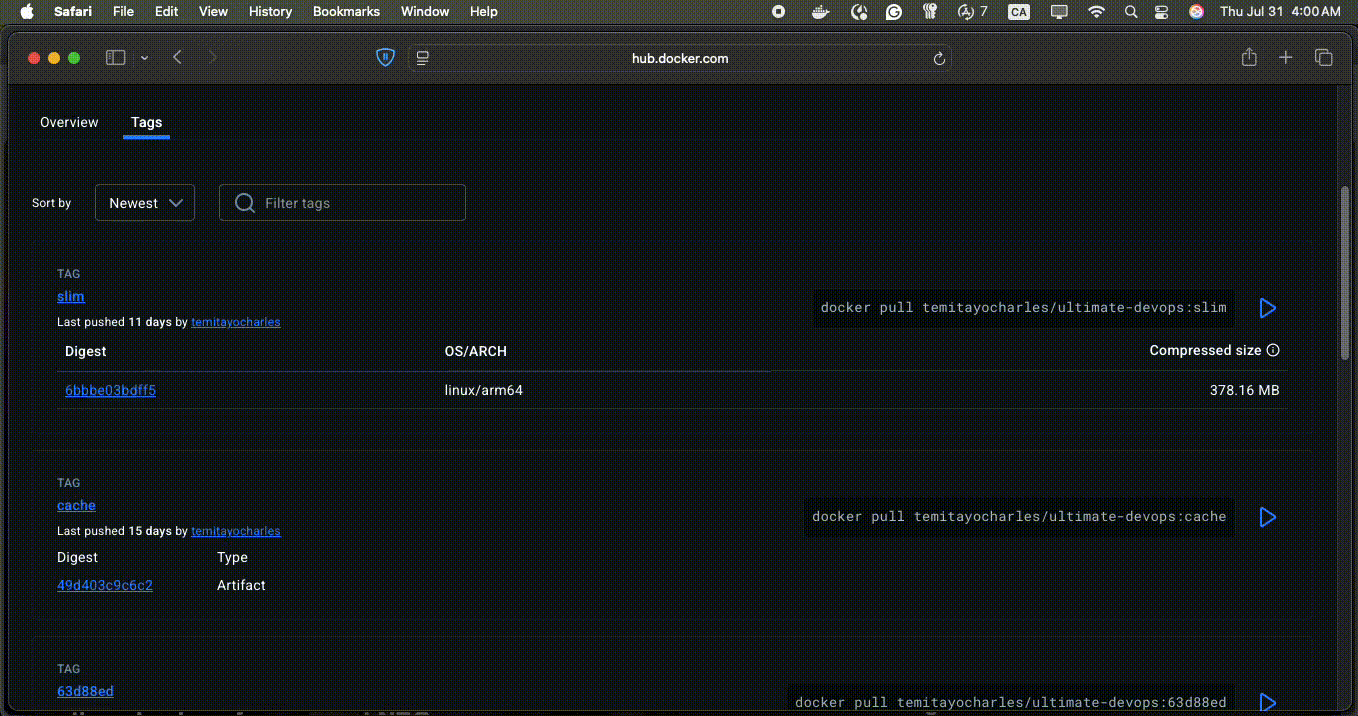The height and width of the screenshot is (716, 1358).
Task: Open the Edit menu
Action: [167, 12]
